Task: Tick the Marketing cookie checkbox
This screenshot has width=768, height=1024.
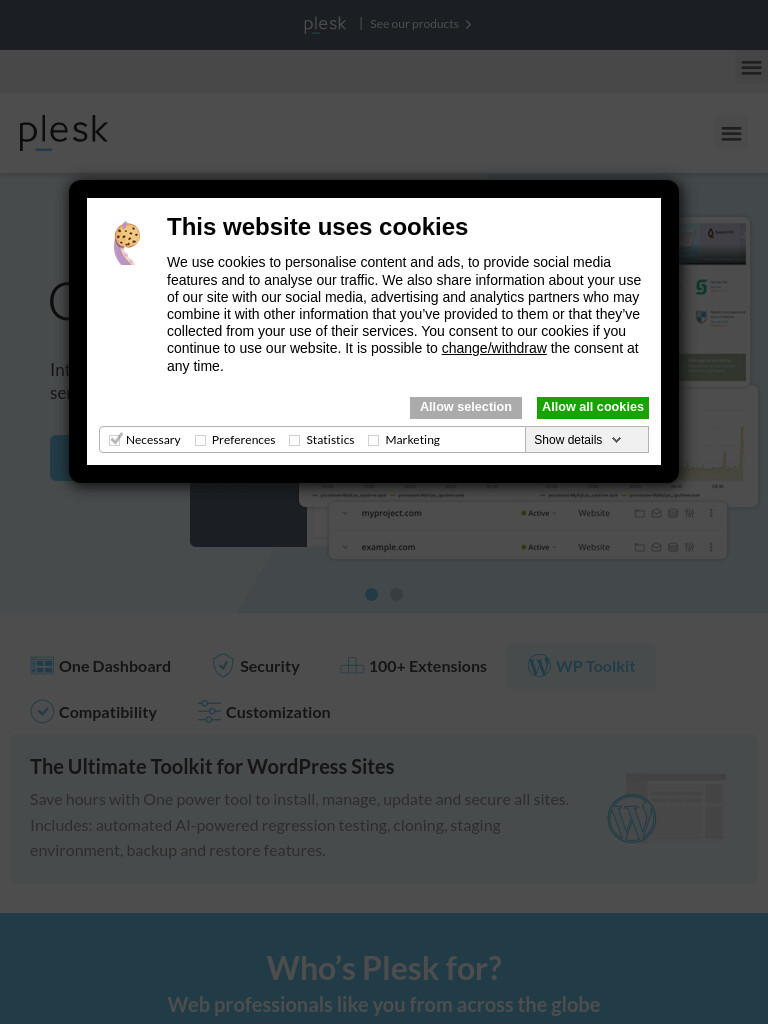Action: [x=374, y=441]
